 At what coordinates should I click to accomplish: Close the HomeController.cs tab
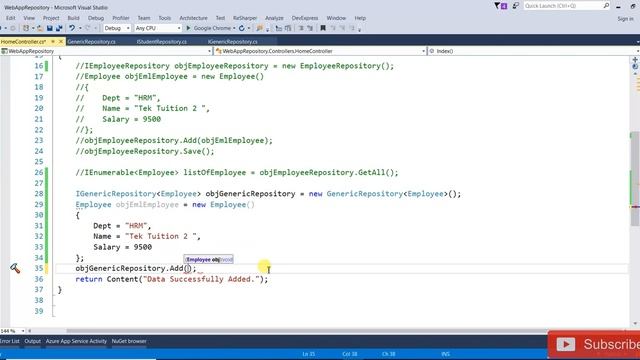click(61, 41)
